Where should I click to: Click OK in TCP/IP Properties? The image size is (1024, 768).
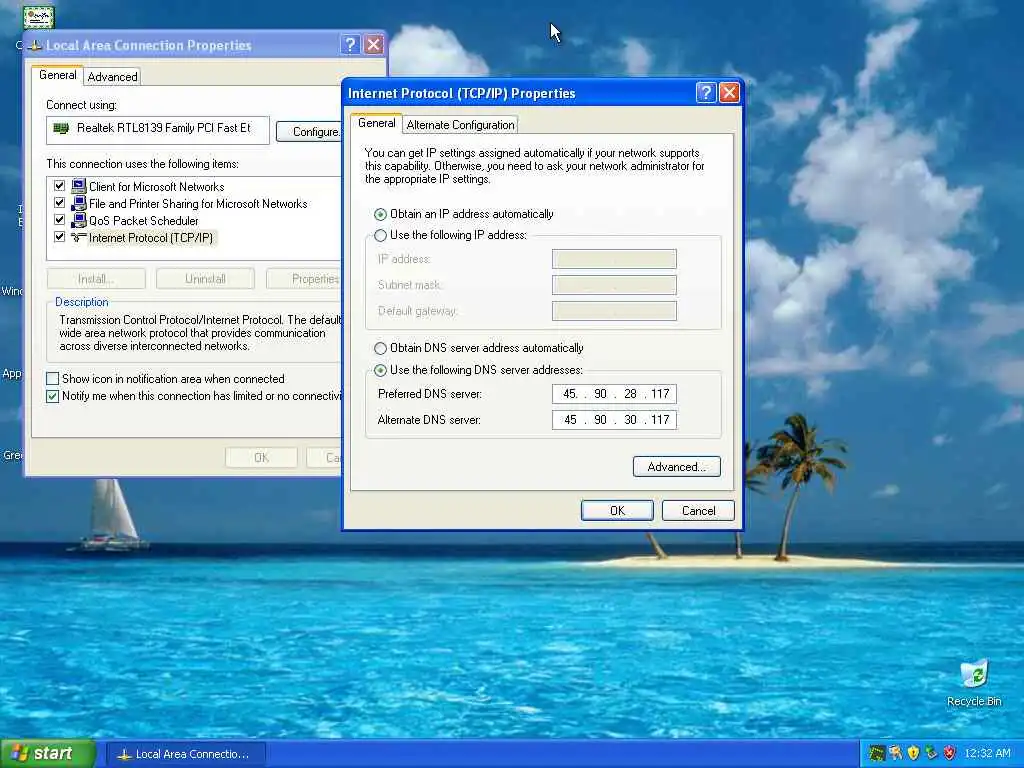pyautogui.click(x=617, y=511)
